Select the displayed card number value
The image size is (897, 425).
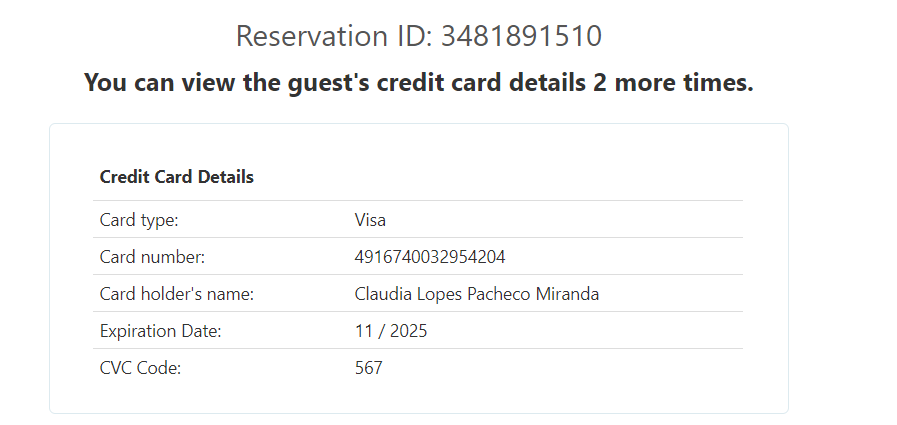pos(430,257)
